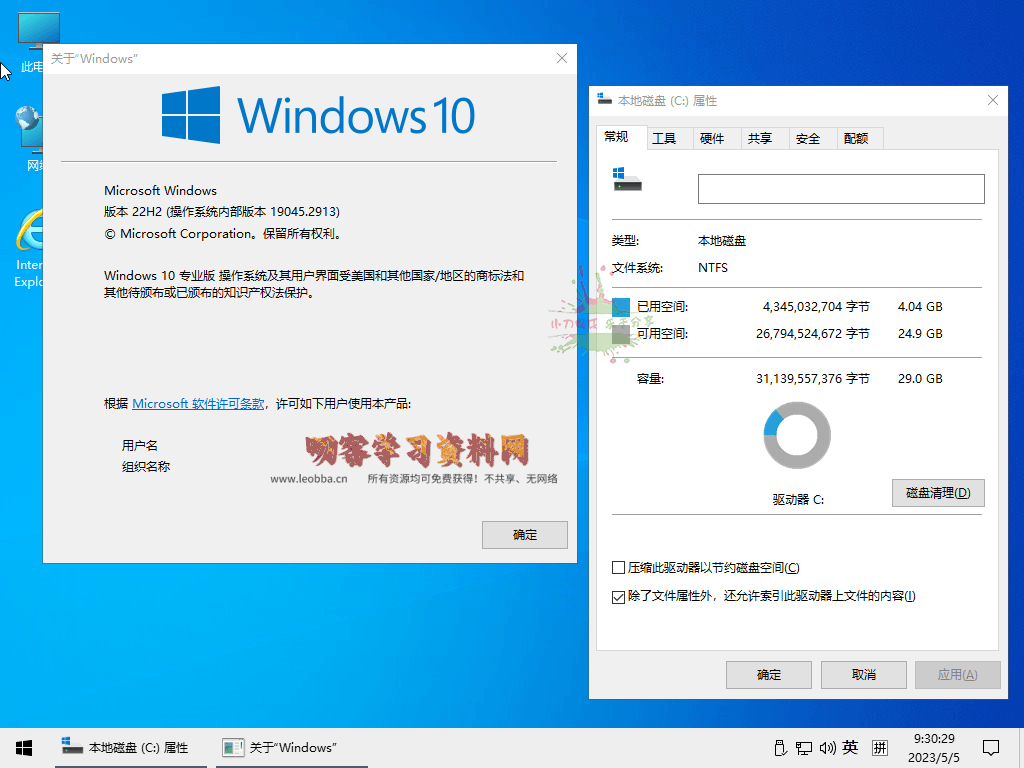
Task: Uncheck the allow file indexing checkbox
Action: pos(617,597)
